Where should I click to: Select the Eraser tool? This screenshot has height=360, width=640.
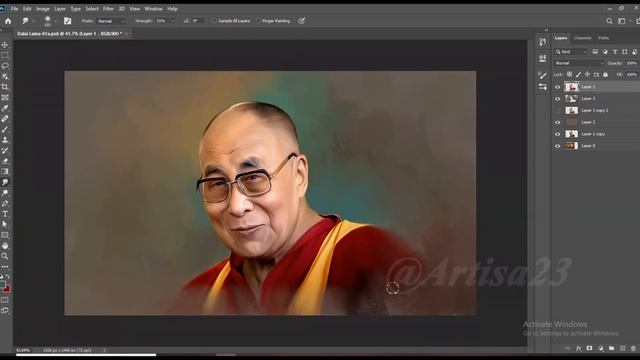(x=5, y=161)
